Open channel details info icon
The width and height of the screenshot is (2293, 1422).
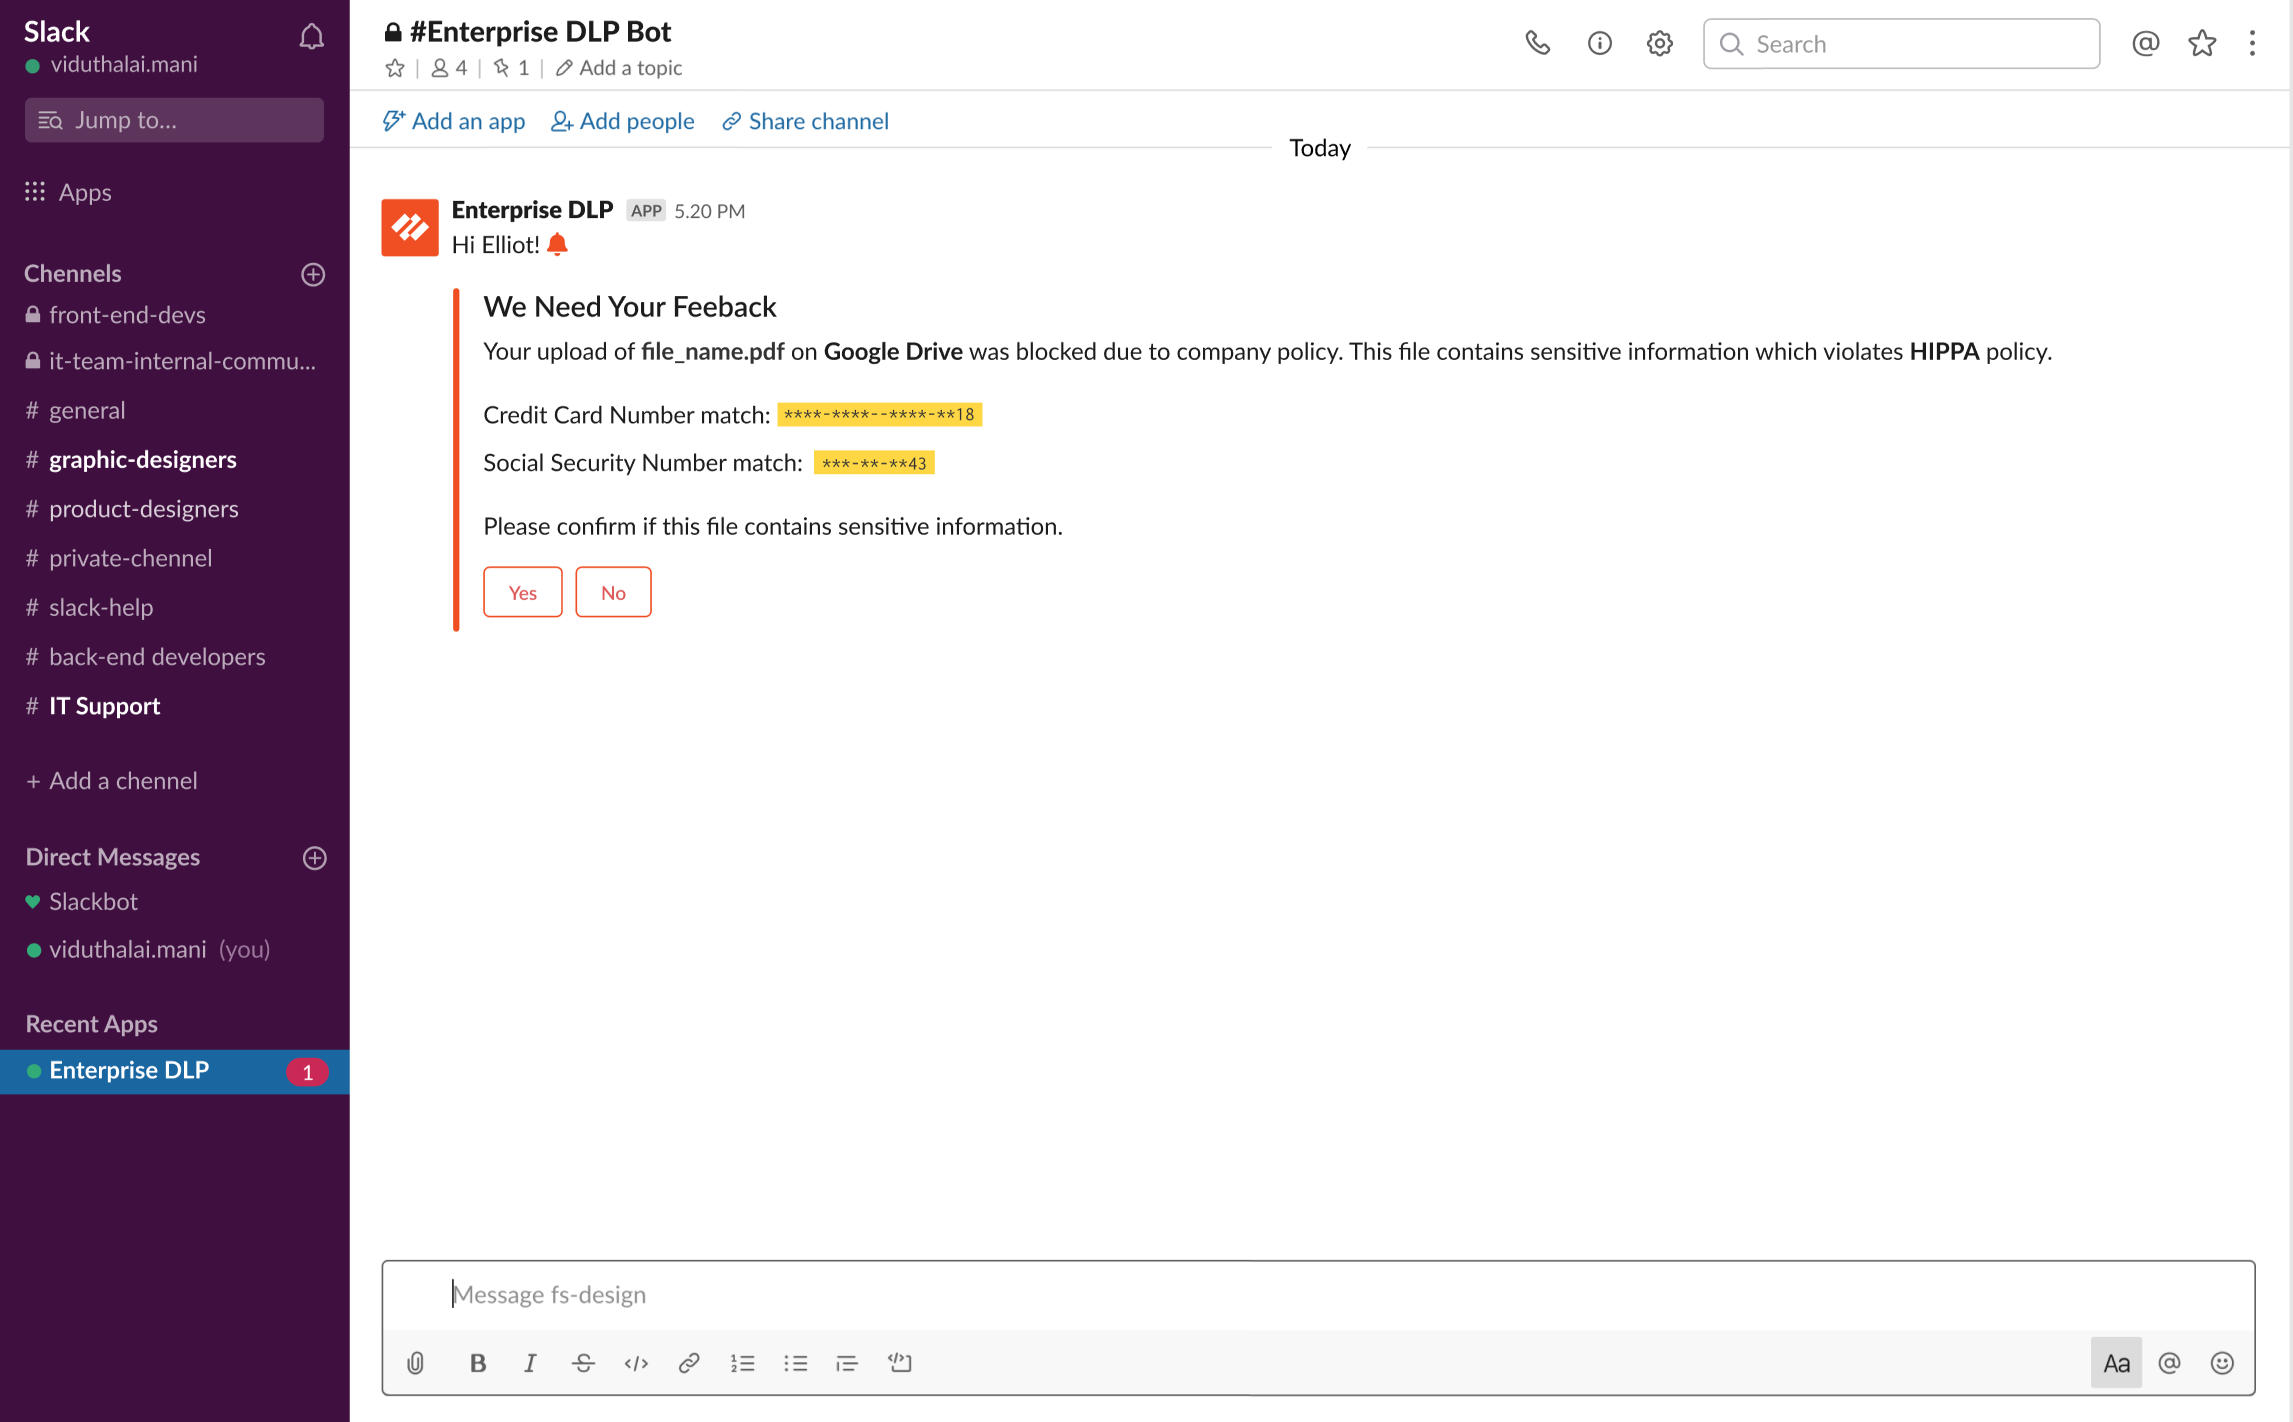1599,43
